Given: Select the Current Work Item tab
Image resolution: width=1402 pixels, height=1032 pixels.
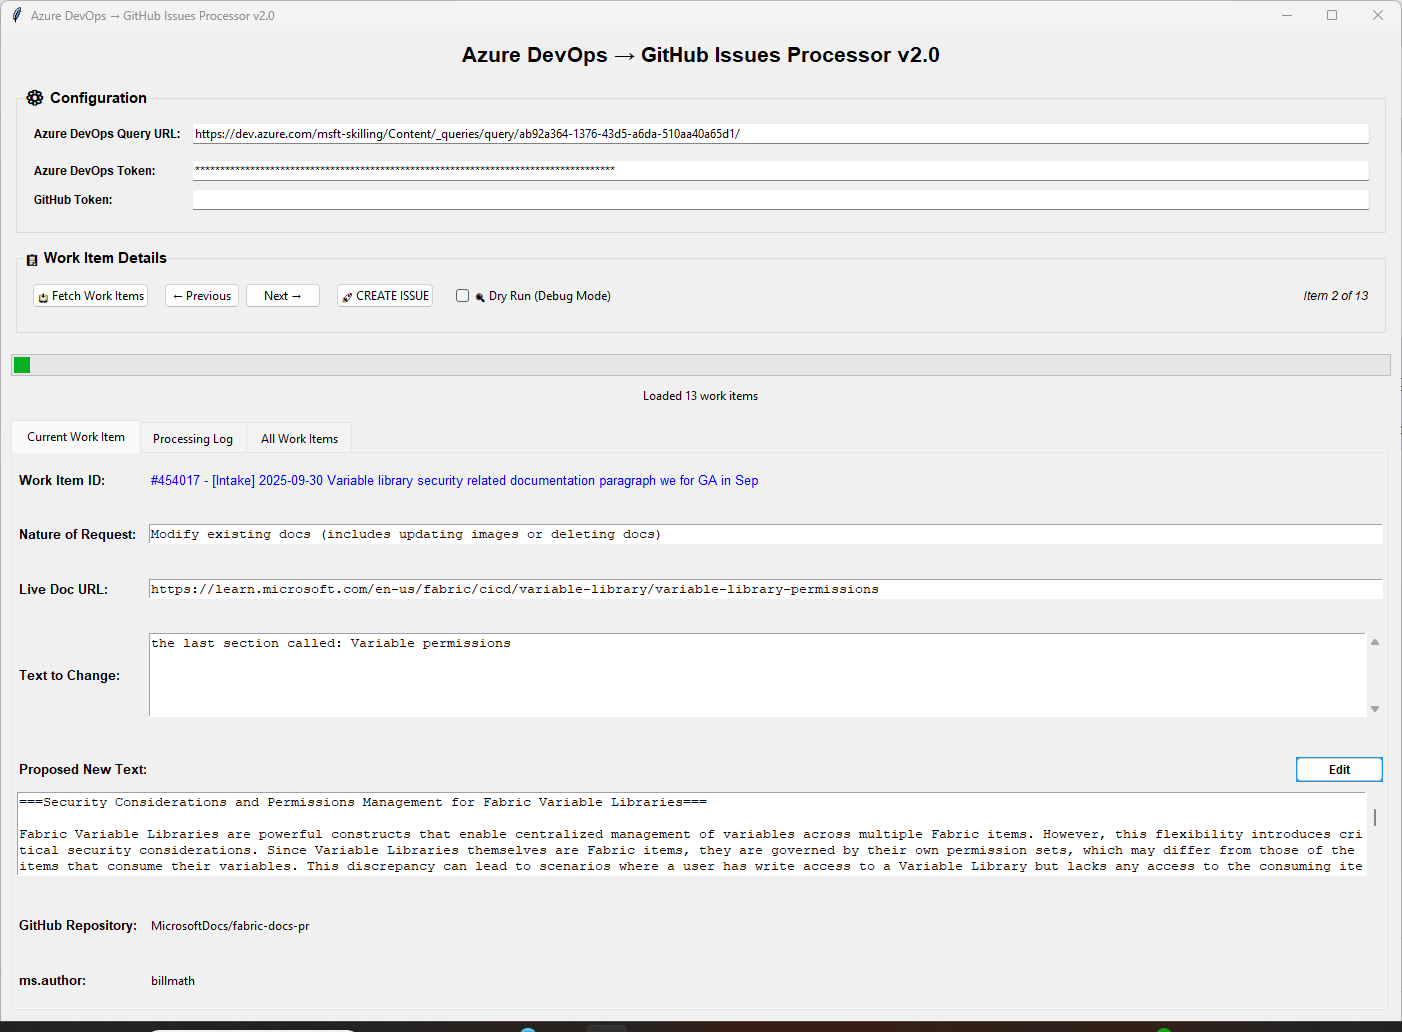Looking at the screenshot, I should [76, 437].
